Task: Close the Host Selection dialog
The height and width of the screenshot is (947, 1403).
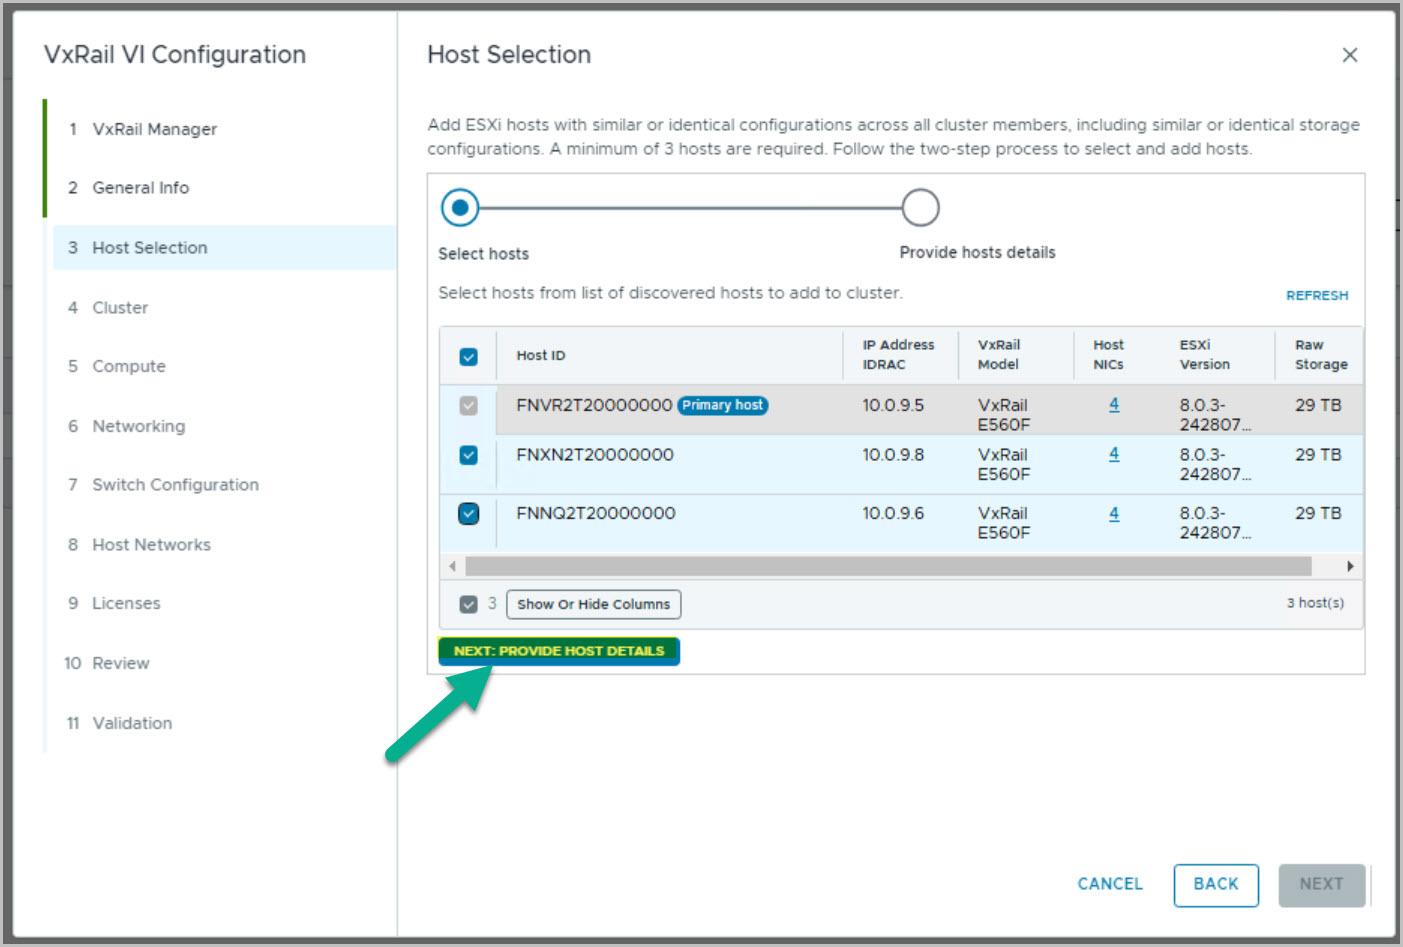Action: [1349, 55]
